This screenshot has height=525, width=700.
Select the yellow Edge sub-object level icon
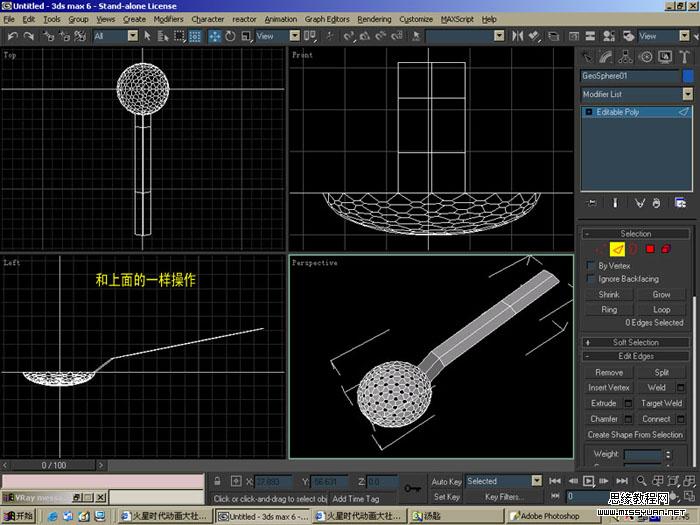coord(617,249)
